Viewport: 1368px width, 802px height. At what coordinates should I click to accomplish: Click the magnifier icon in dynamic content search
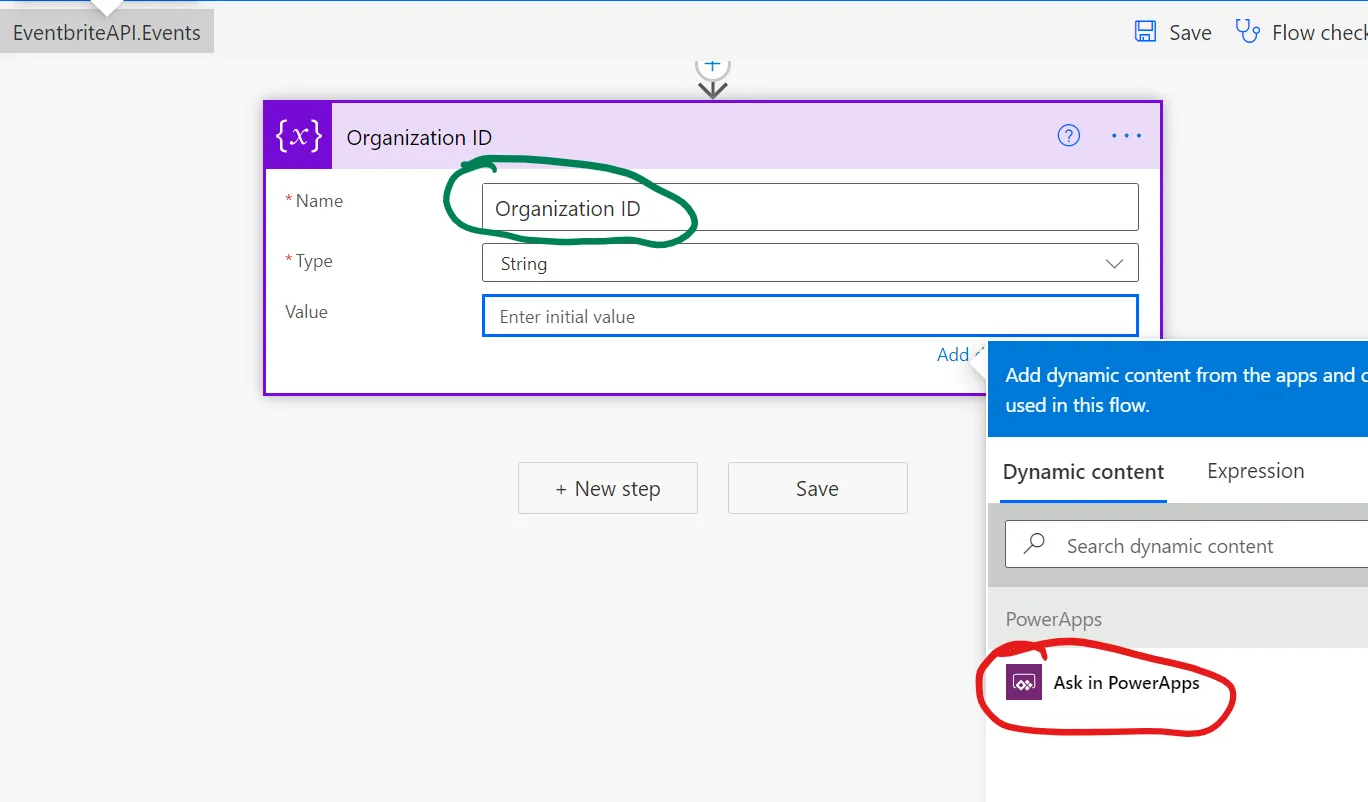point(1034,545)
